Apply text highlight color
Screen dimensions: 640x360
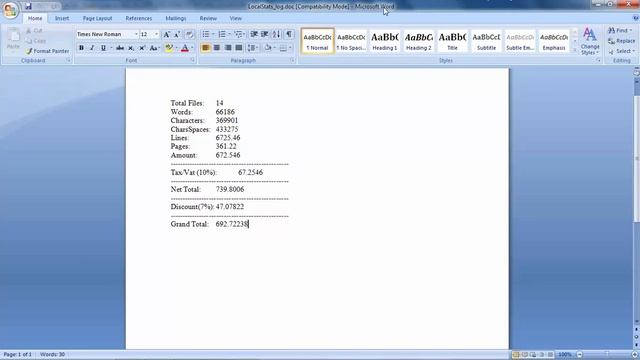pyautogui.click(x=169, y=48)
